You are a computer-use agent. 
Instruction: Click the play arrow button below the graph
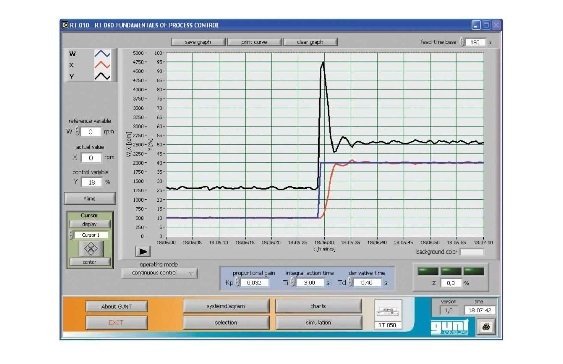143,251
